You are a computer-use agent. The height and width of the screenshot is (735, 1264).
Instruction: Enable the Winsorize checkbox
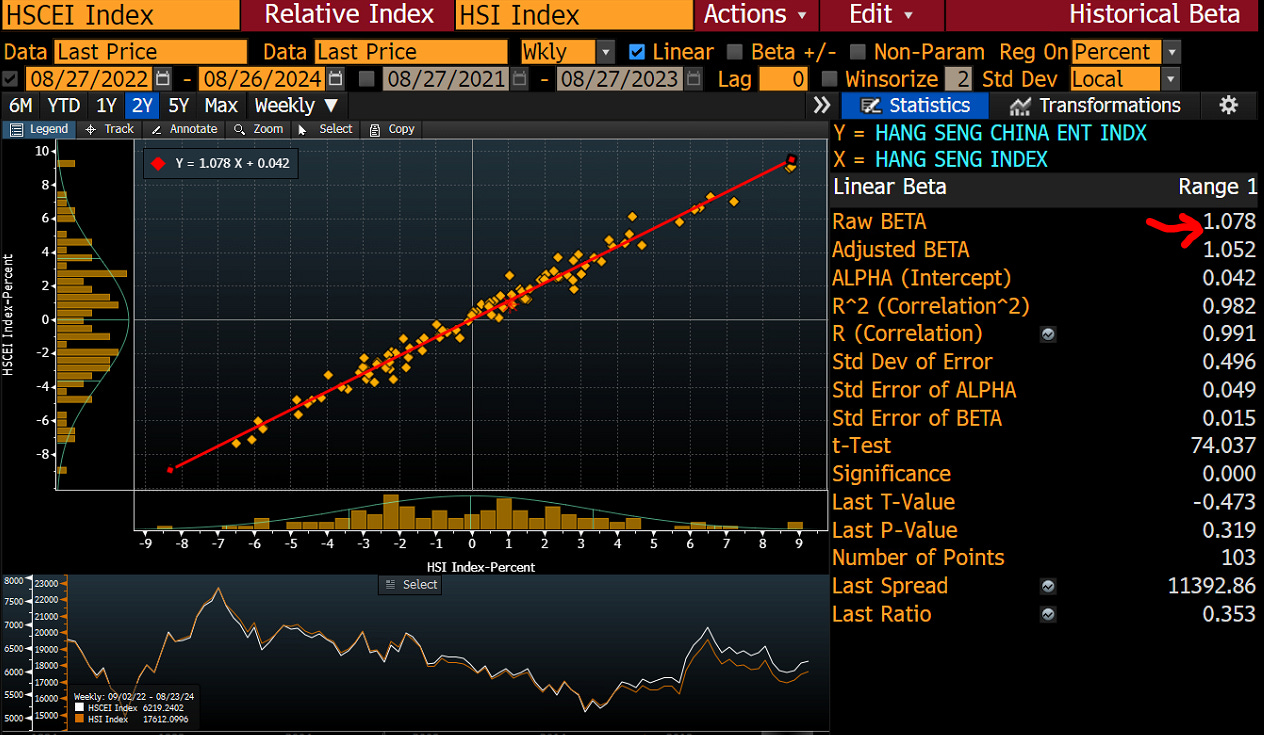click(x=829, y=79)
